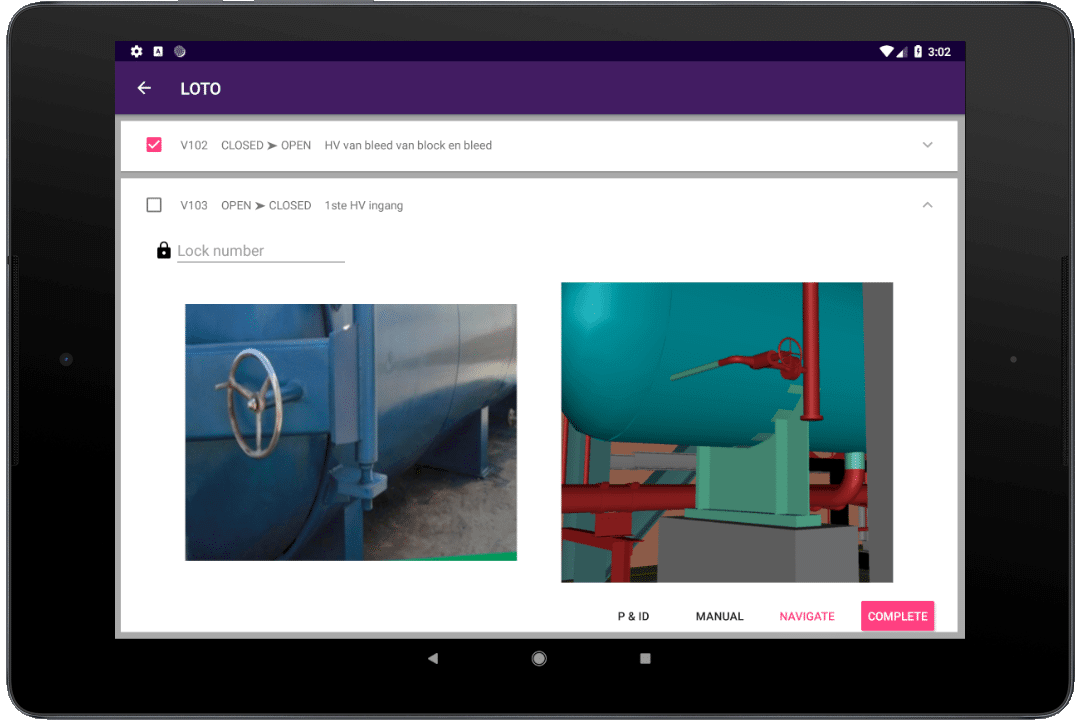
Task: Focus the Lock number input field
Action: [261, 251]
